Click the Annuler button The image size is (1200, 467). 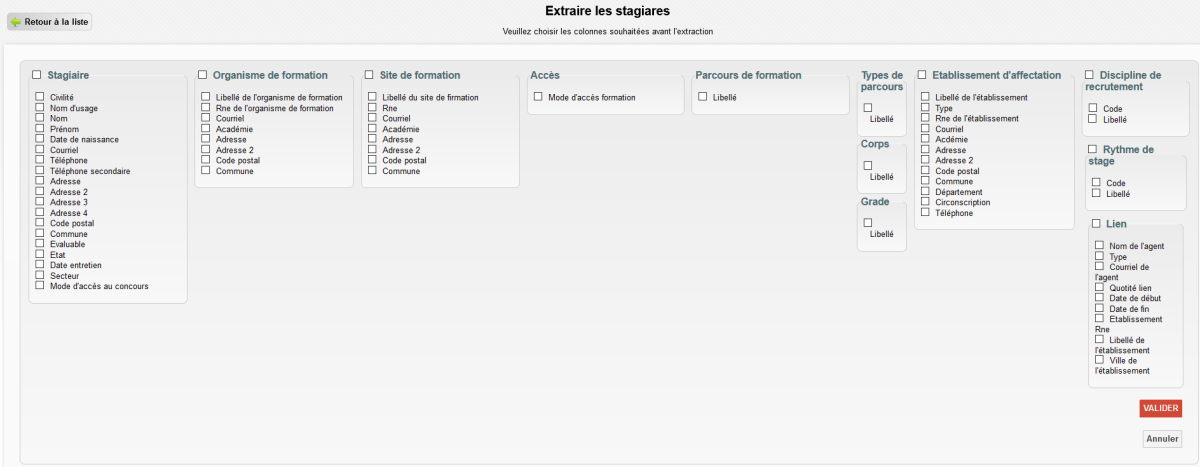pyautogui.click(x=1162, y=439)
